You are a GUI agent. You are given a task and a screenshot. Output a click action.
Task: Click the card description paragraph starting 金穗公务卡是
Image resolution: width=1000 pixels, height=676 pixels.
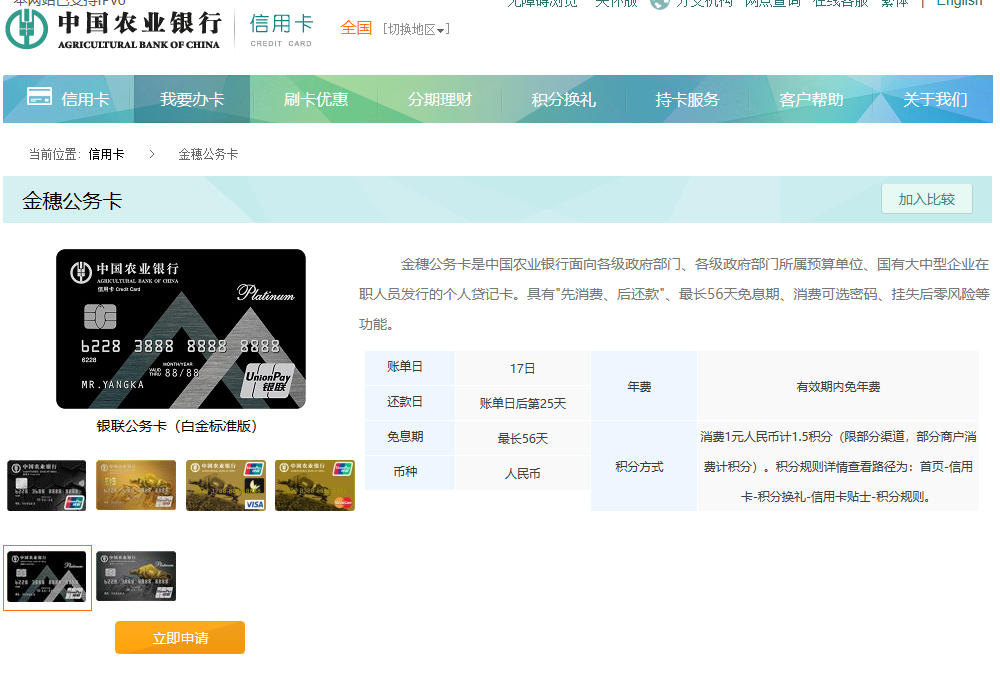tap(674, 294)
